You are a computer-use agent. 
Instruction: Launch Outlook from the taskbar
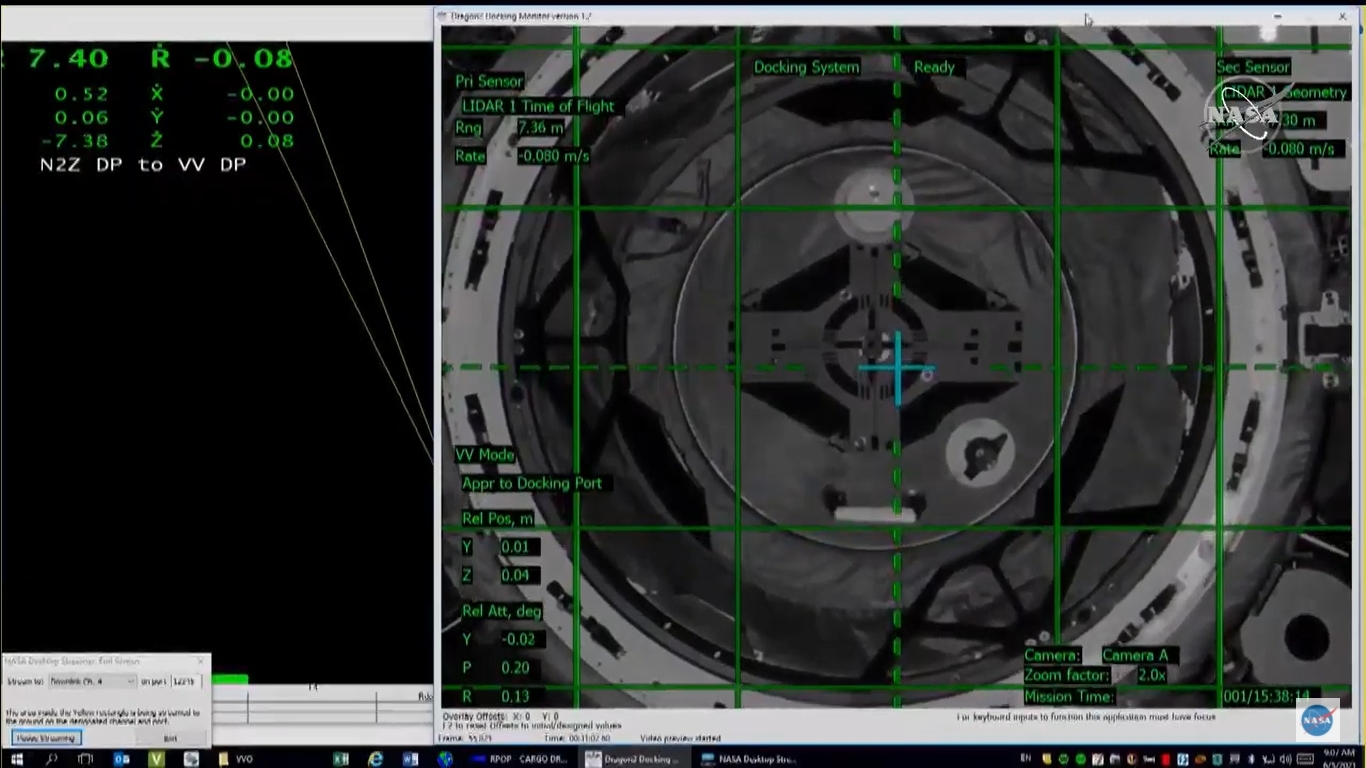(121, 759)
